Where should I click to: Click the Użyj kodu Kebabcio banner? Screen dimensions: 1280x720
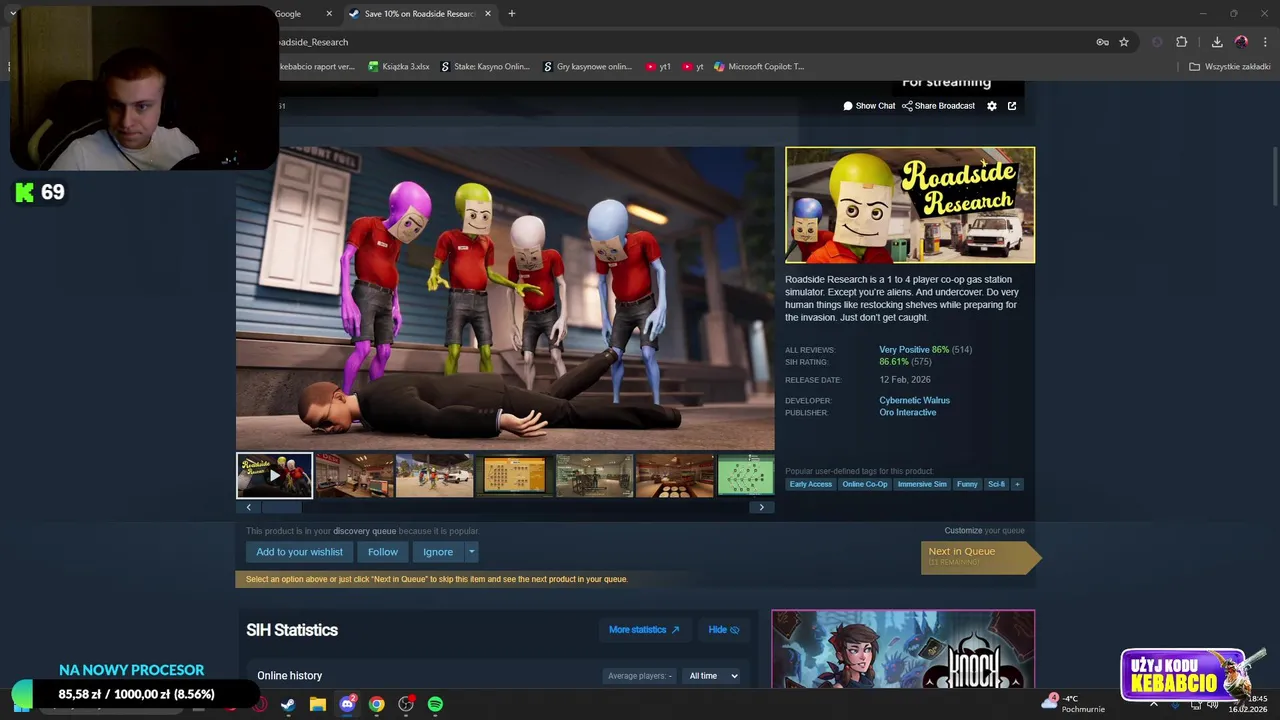1186,675
